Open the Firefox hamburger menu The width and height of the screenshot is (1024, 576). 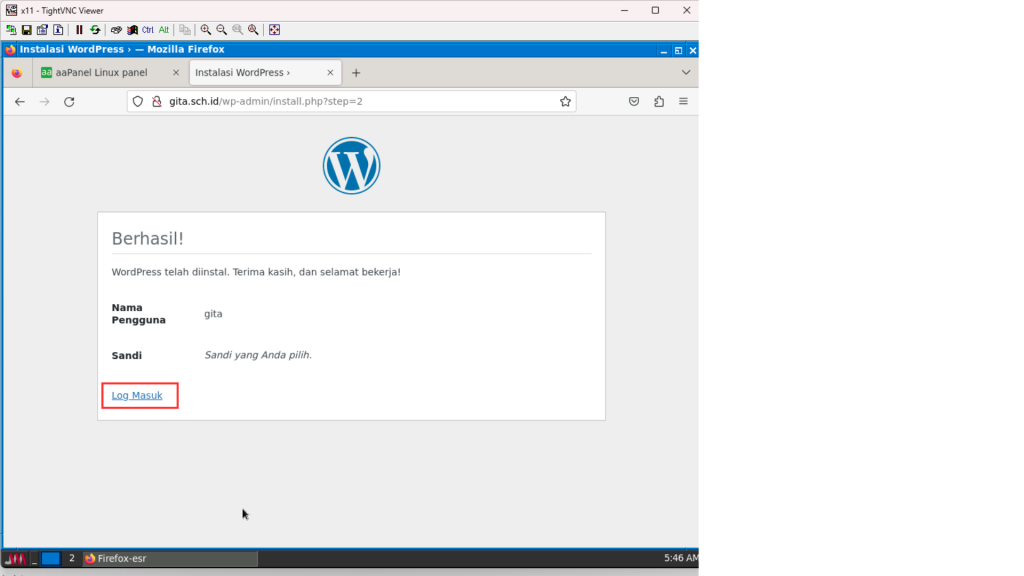coord(684,101)
